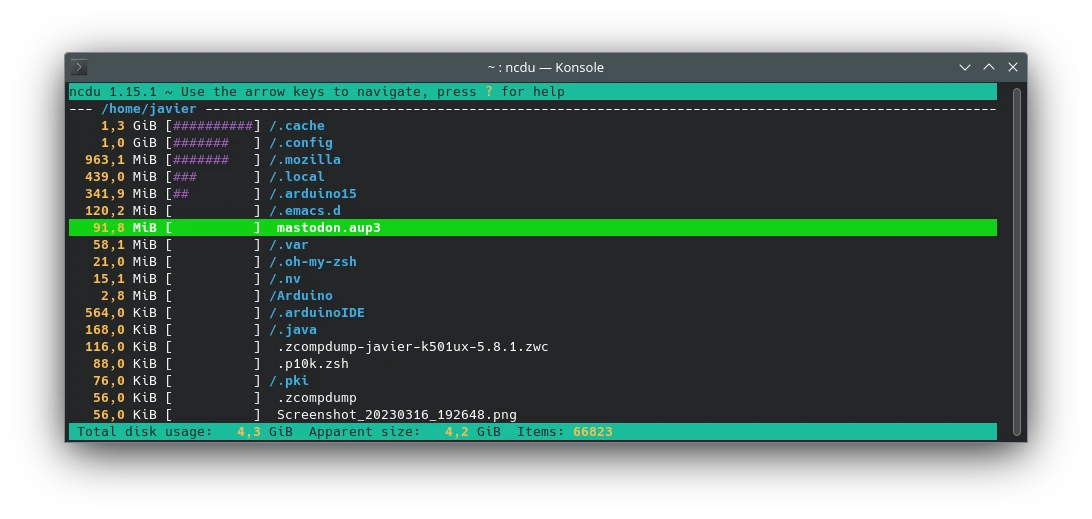Open the /.mozilla directory entry
Viewport: 1092px width, 519px height.
(305, 160)
